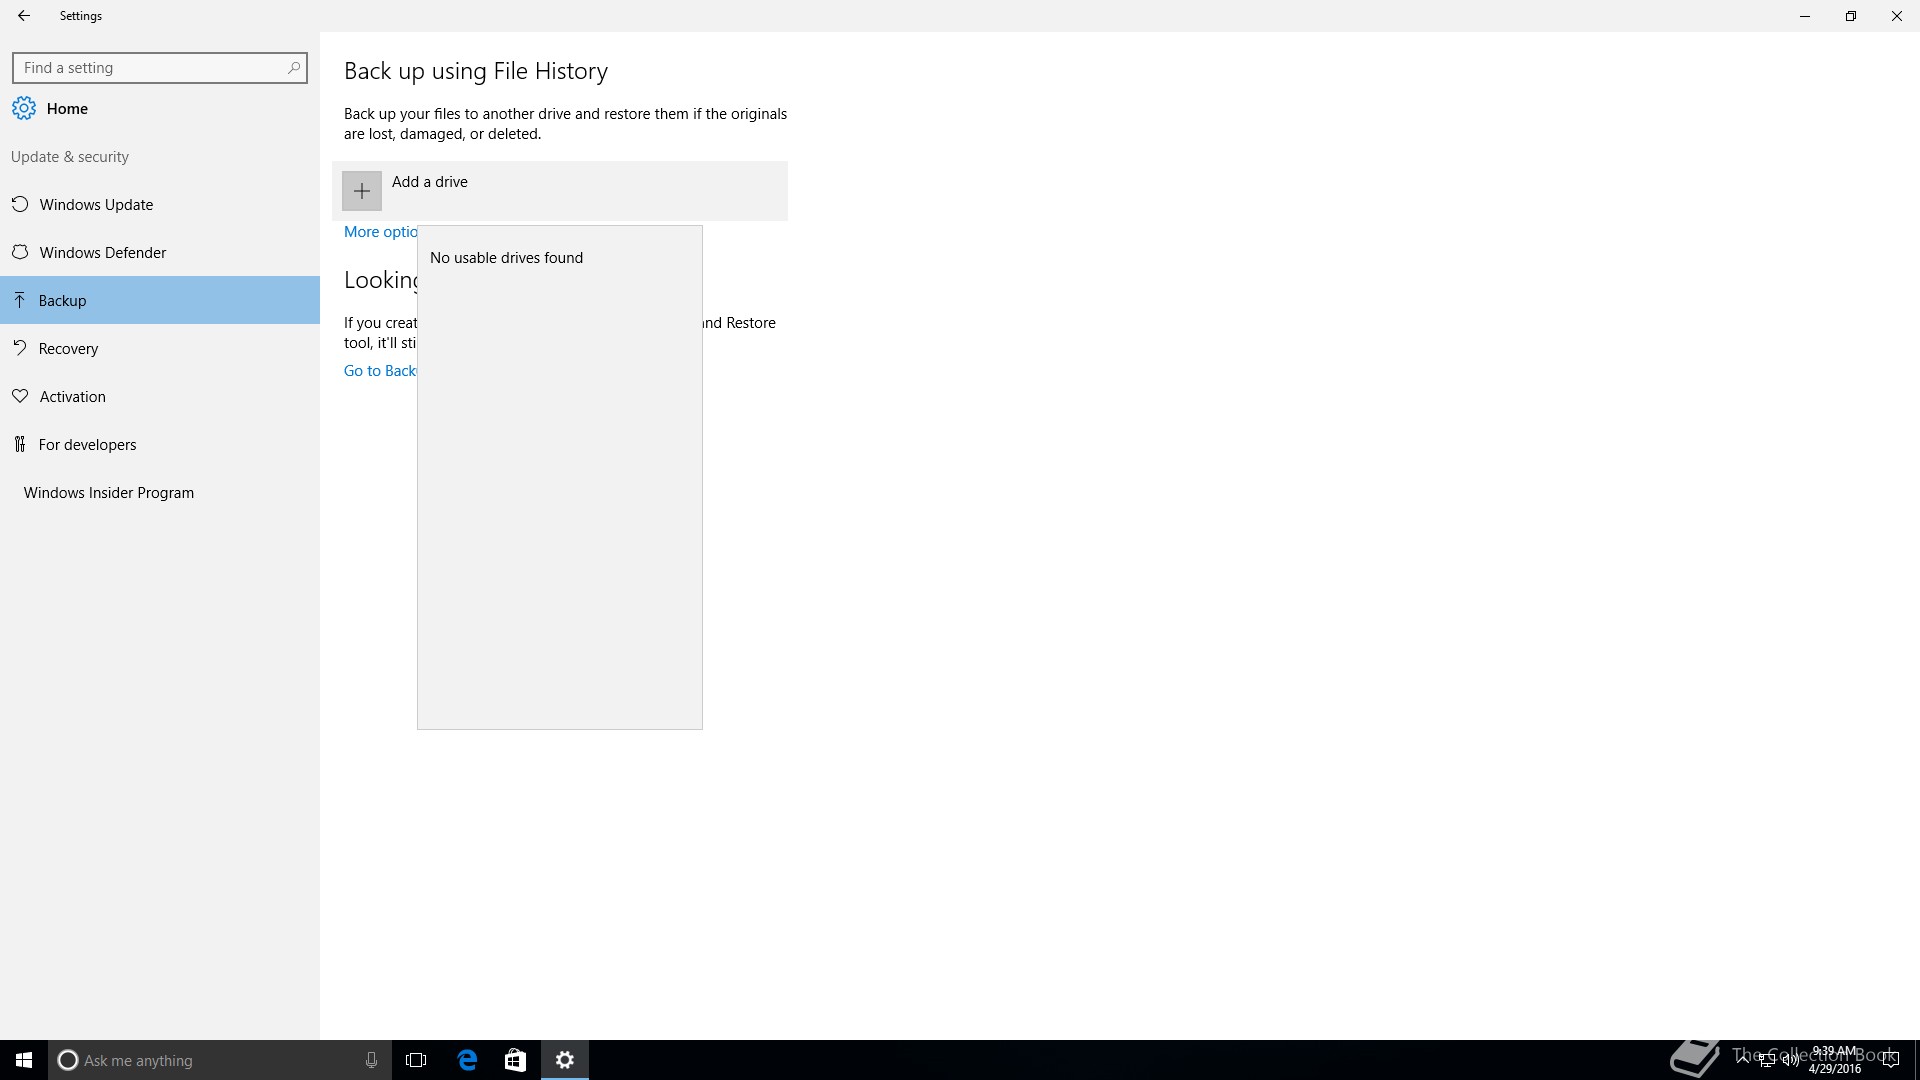Open the Action Center notification icon
Screen dimensions: 1920x1080
pos(1890,1060)
